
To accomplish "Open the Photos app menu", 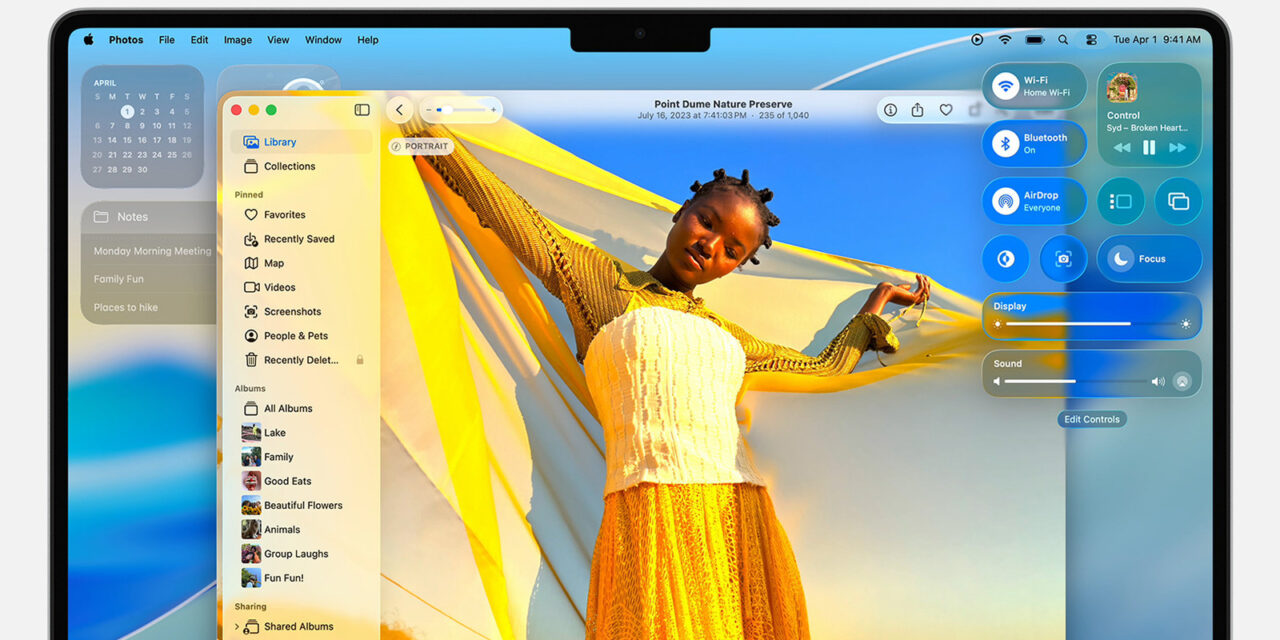I will [x=126, y=40].
